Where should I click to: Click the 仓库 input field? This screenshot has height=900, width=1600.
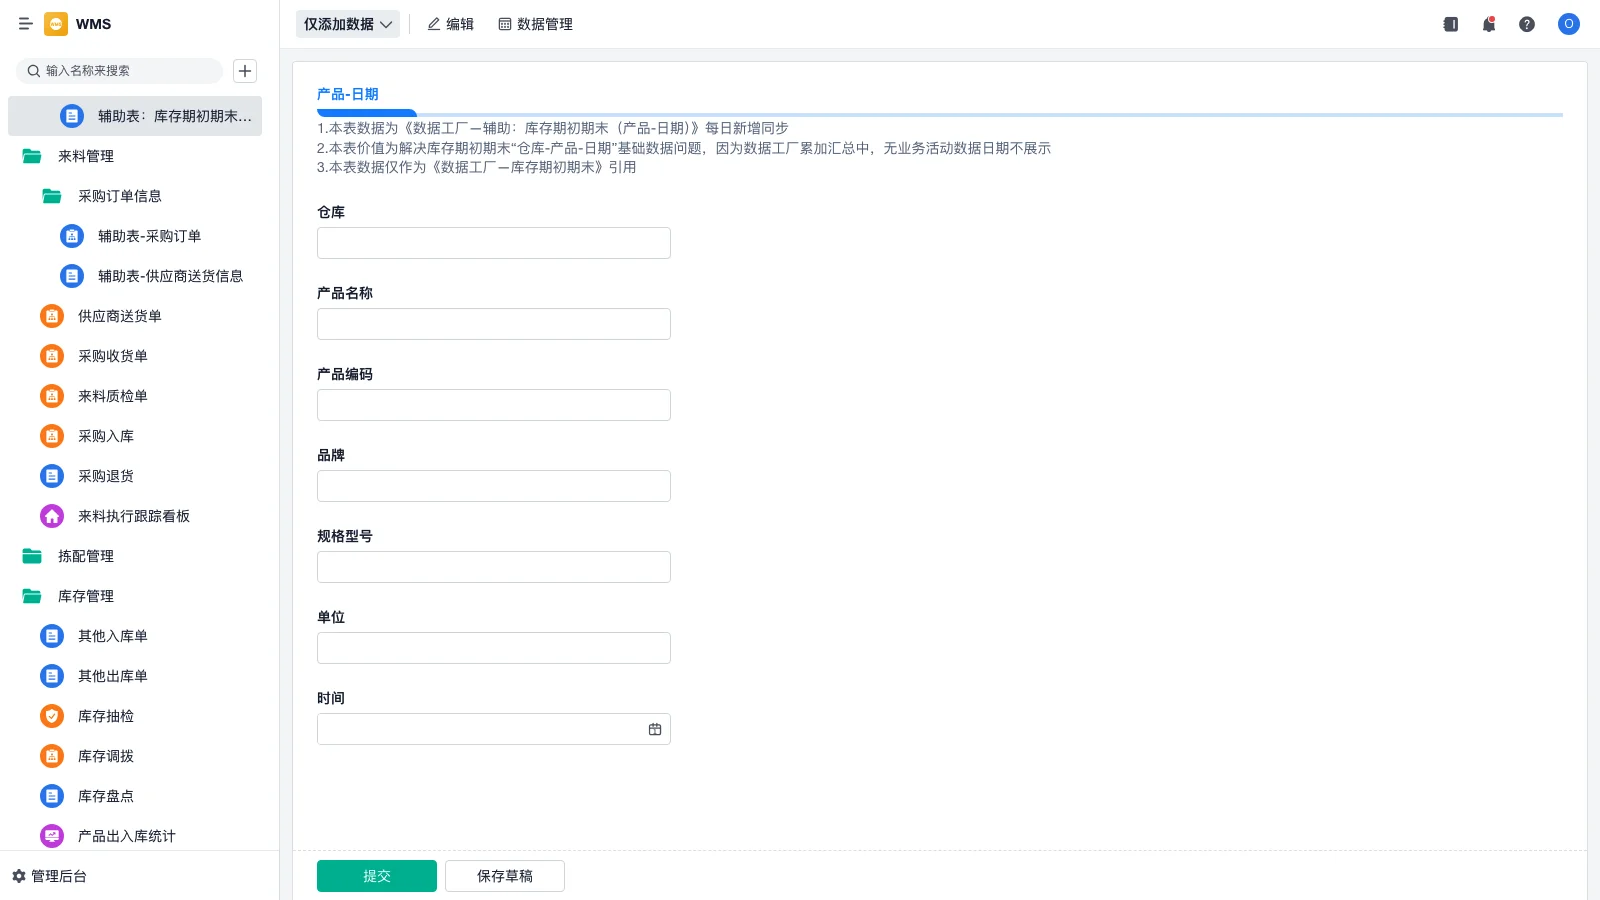tap(494, 243)
